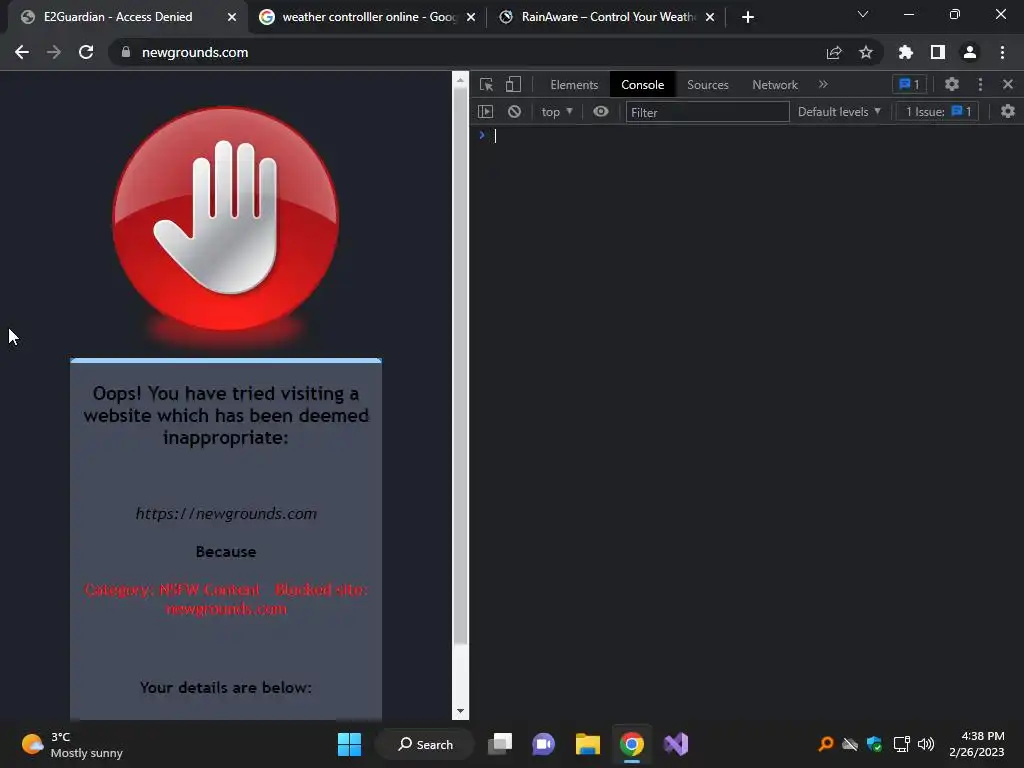
Task: Open the Network panel
Action: tap(775, 85)
